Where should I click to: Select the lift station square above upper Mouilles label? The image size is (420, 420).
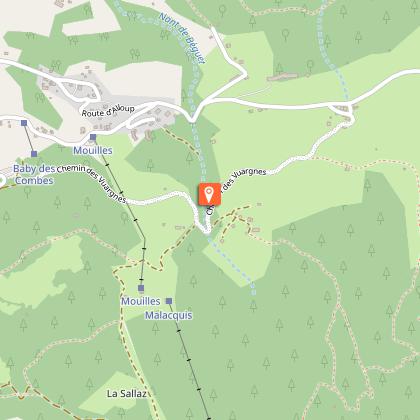93,137
